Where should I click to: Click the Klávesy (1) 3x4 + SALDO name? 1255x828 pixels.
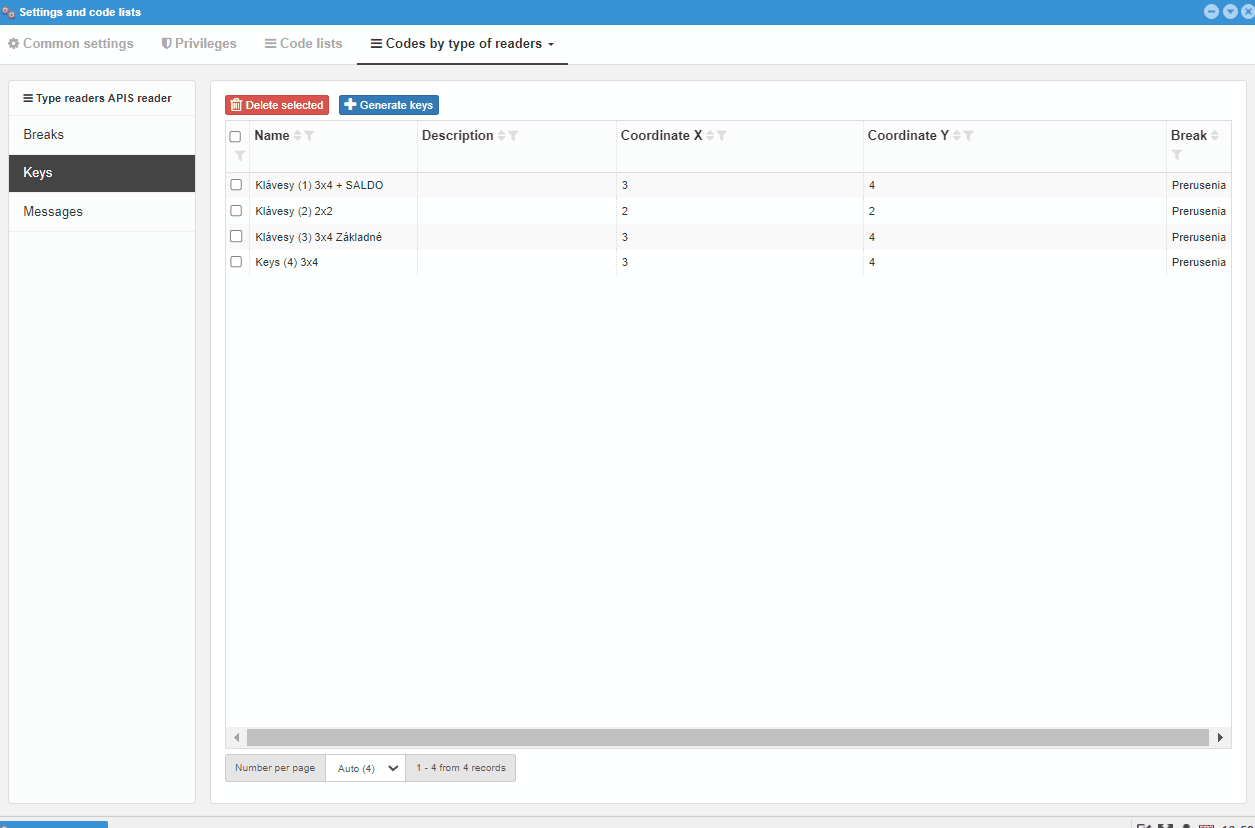coord(319,185)
